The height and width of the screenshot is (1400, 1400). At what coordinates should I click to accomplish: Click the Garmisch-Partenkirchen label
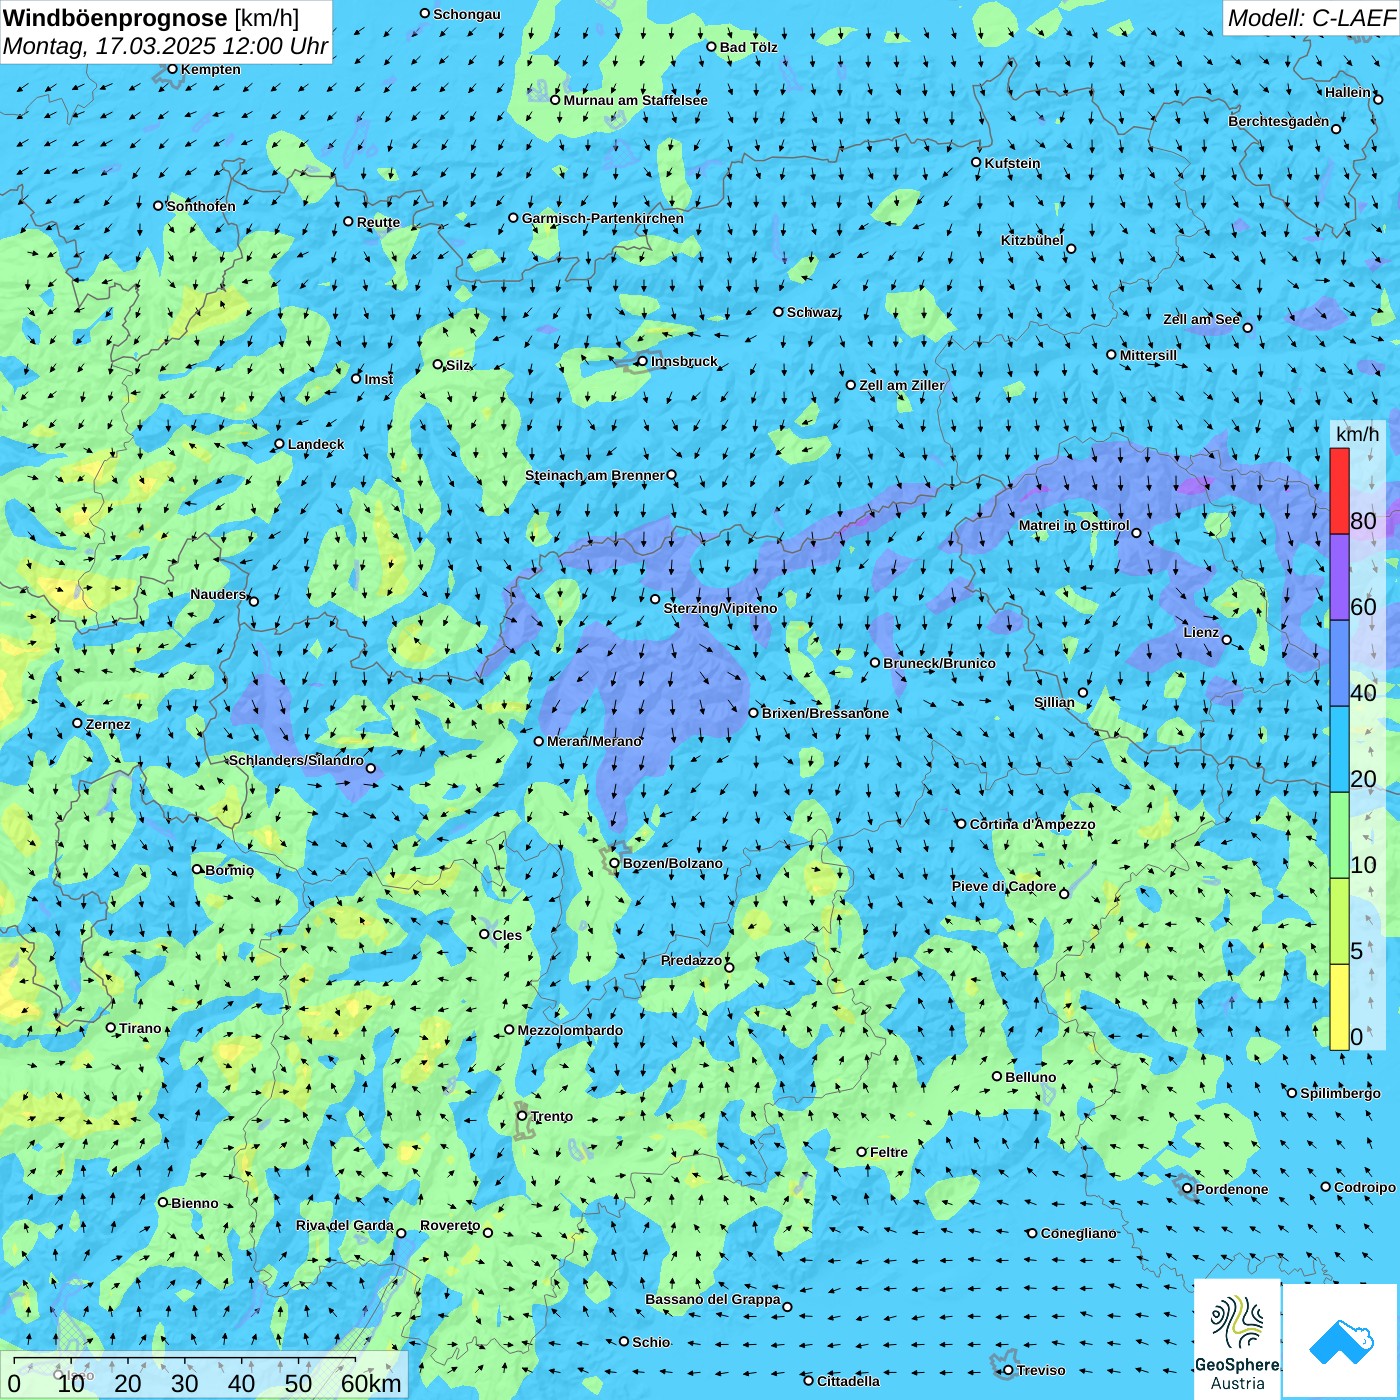pos(602,218)
